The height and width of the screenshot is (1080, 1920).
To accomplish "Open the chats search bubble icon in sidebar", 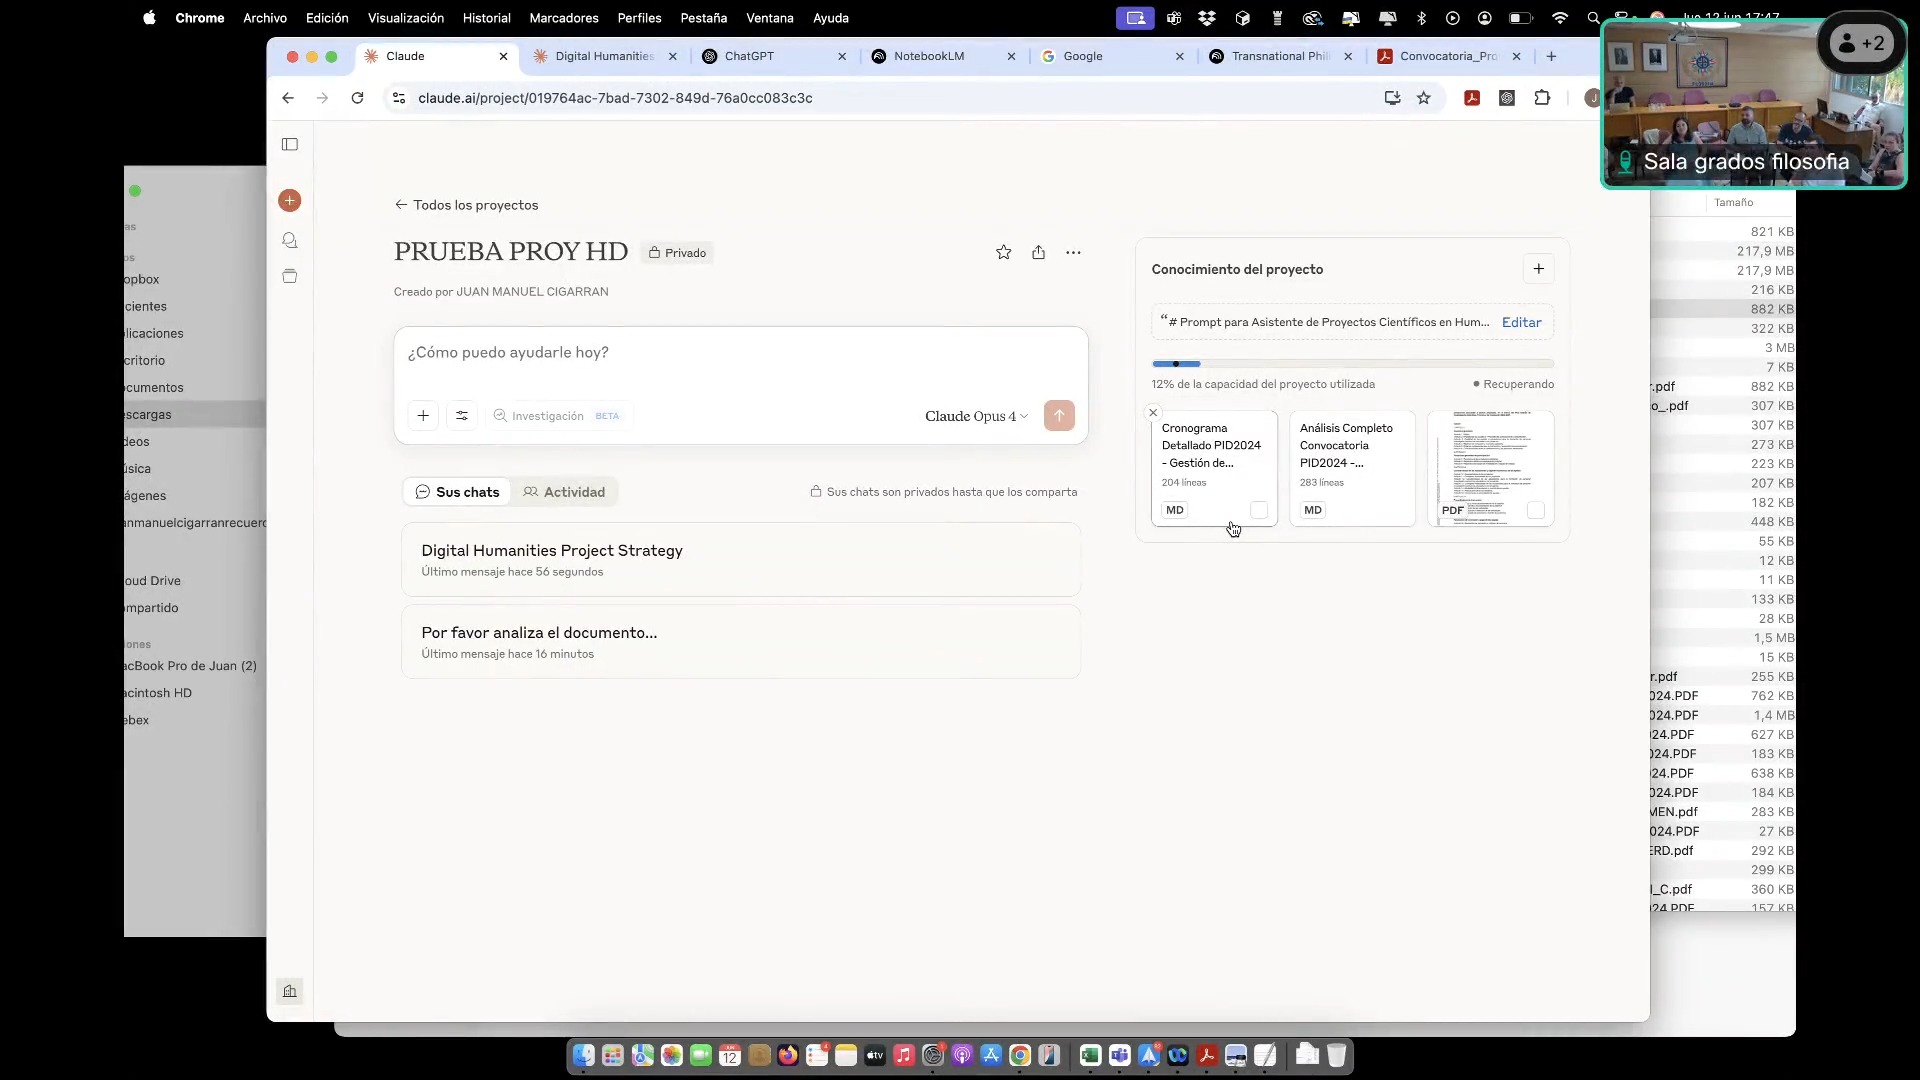I will coord(290,241).
